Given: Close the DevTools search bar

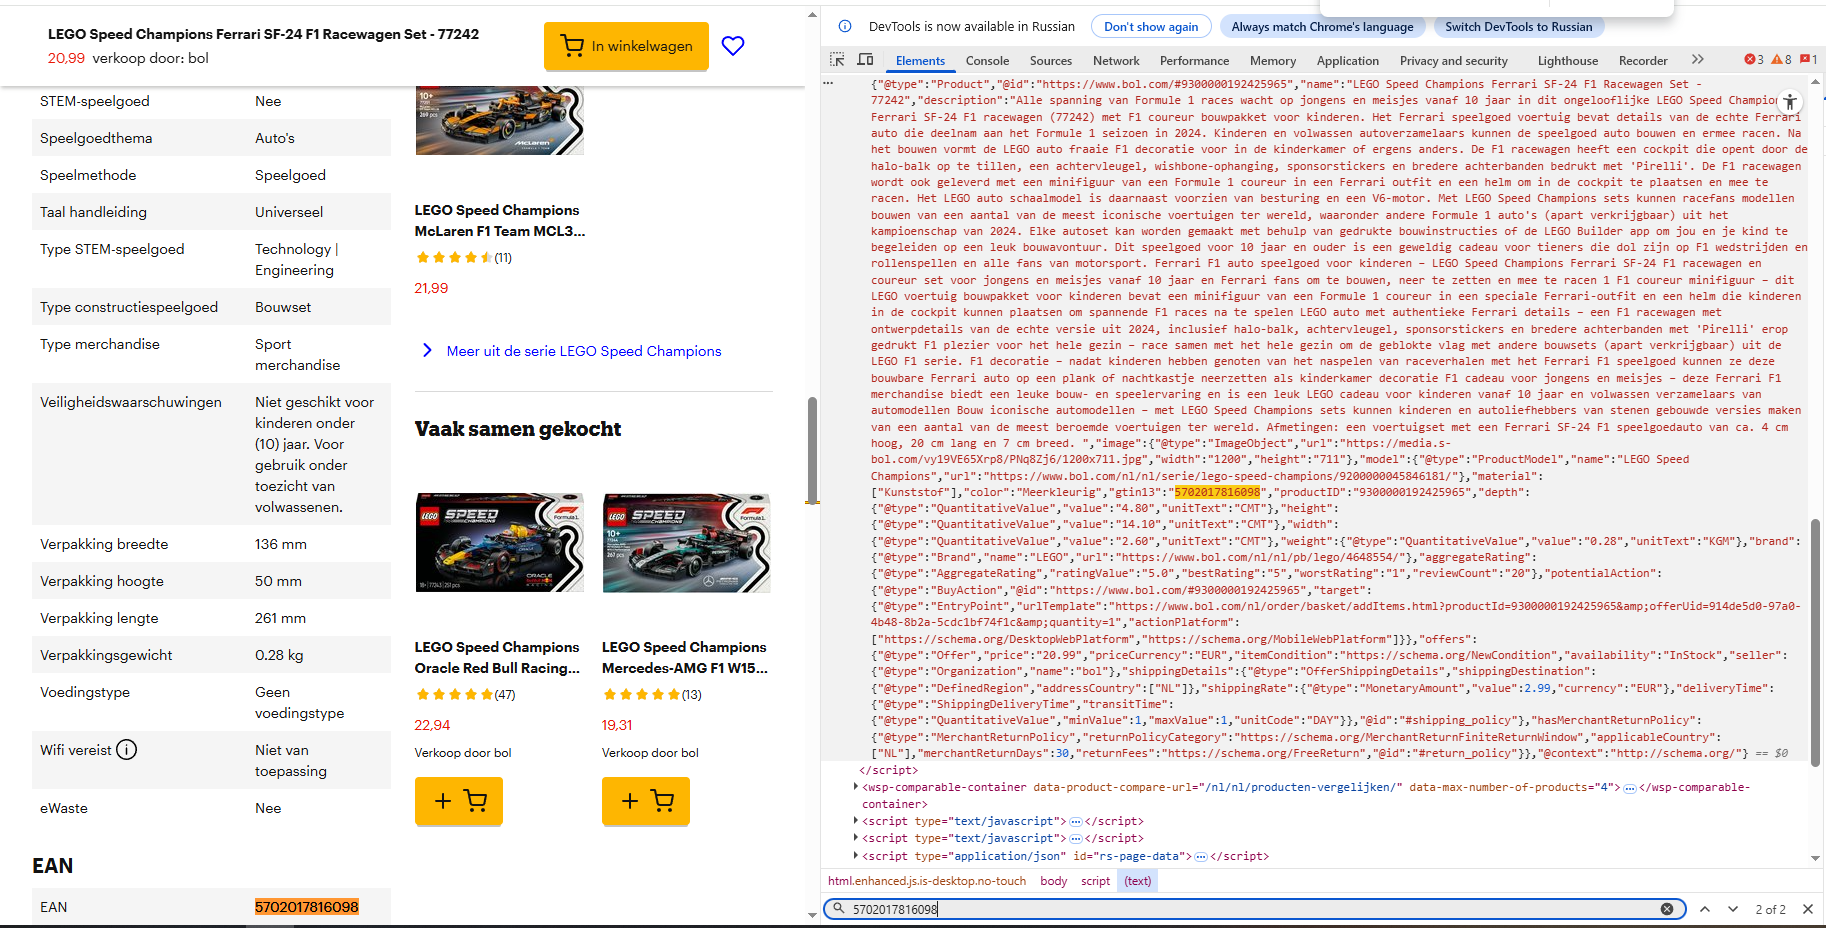Looking at the screenshot, I should (x=1808, y=909).
